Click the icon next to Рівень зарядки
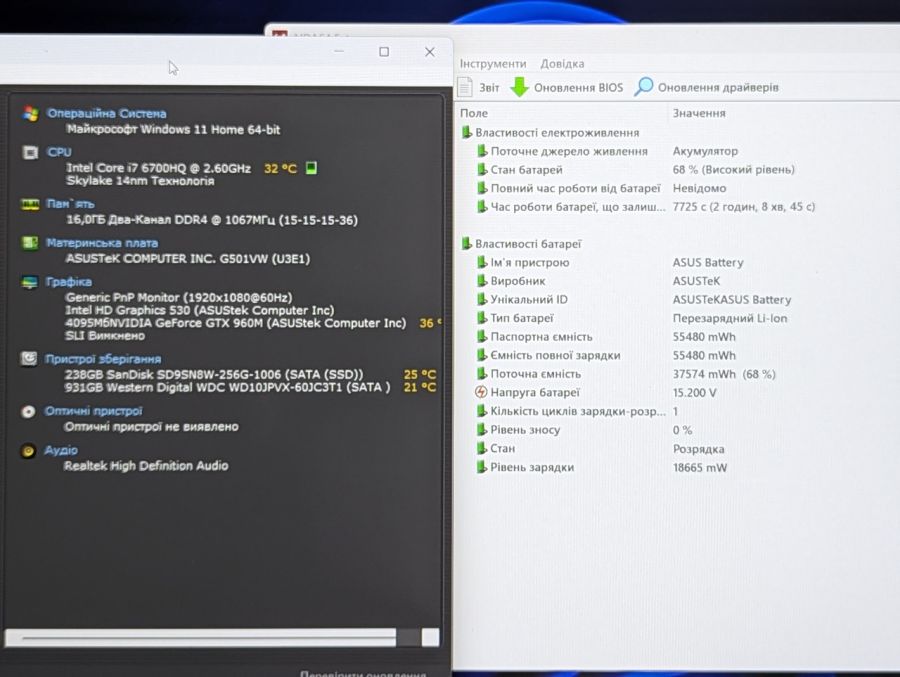Image resolution: width=900 pixels, height=677 pixels. [x=482, y=467]
